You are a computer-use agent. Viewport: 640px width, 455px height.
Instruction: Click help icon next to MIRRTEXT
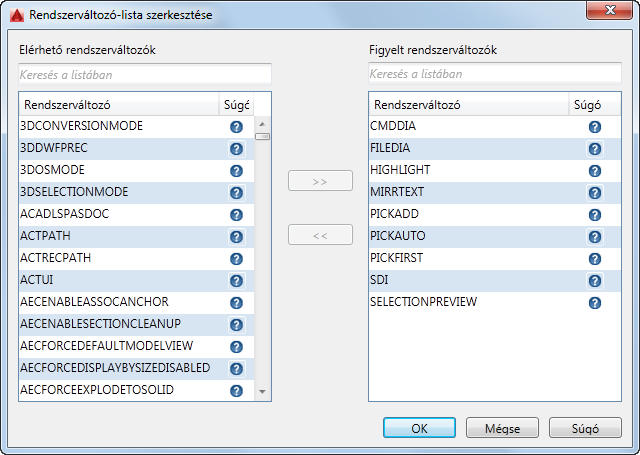595,193
